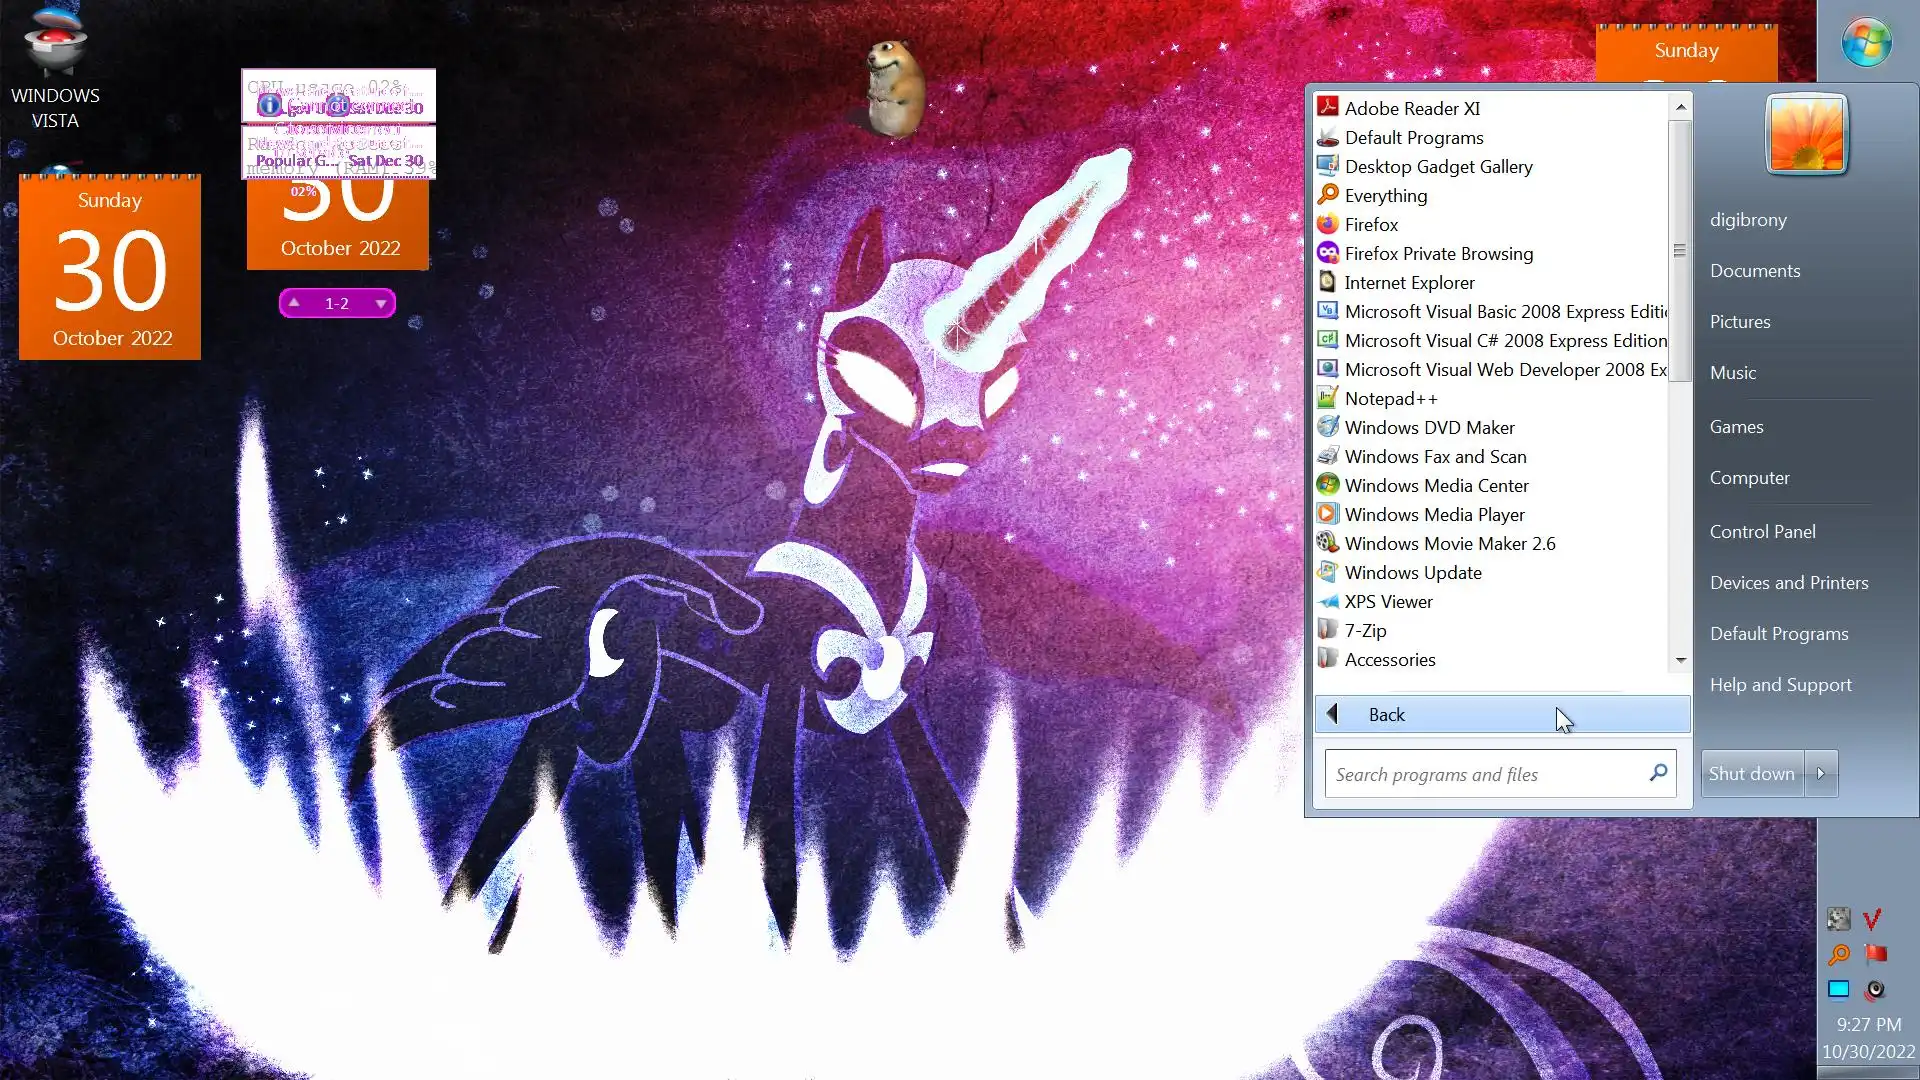Click the red flag Action Center icon
The image size is (1920, 1080).
click(1875, 953)
